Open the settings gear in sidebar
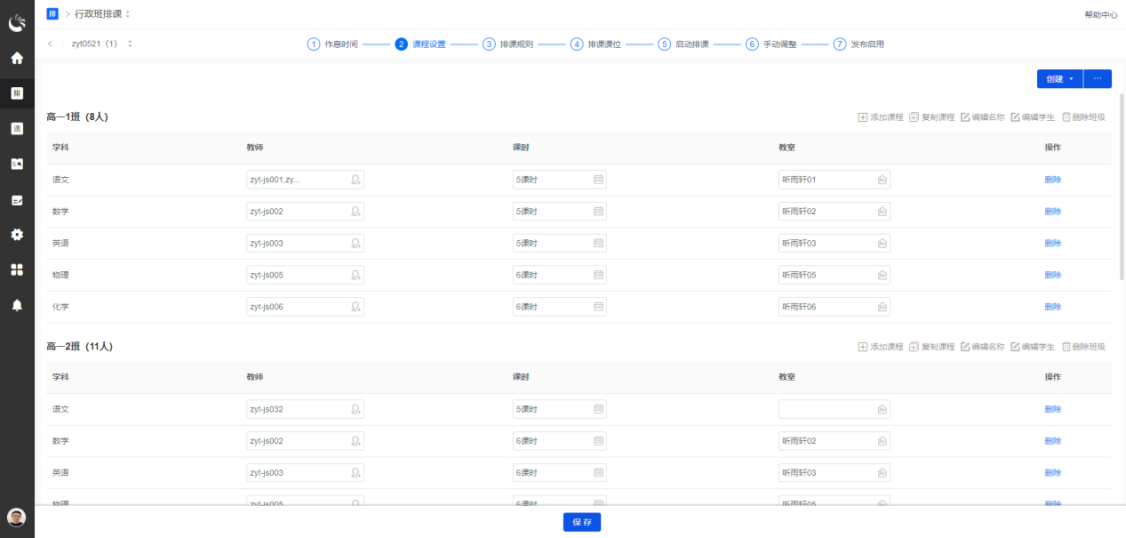Image resolution: width=1126 pixels, height=538 pixels. point(17,234)
